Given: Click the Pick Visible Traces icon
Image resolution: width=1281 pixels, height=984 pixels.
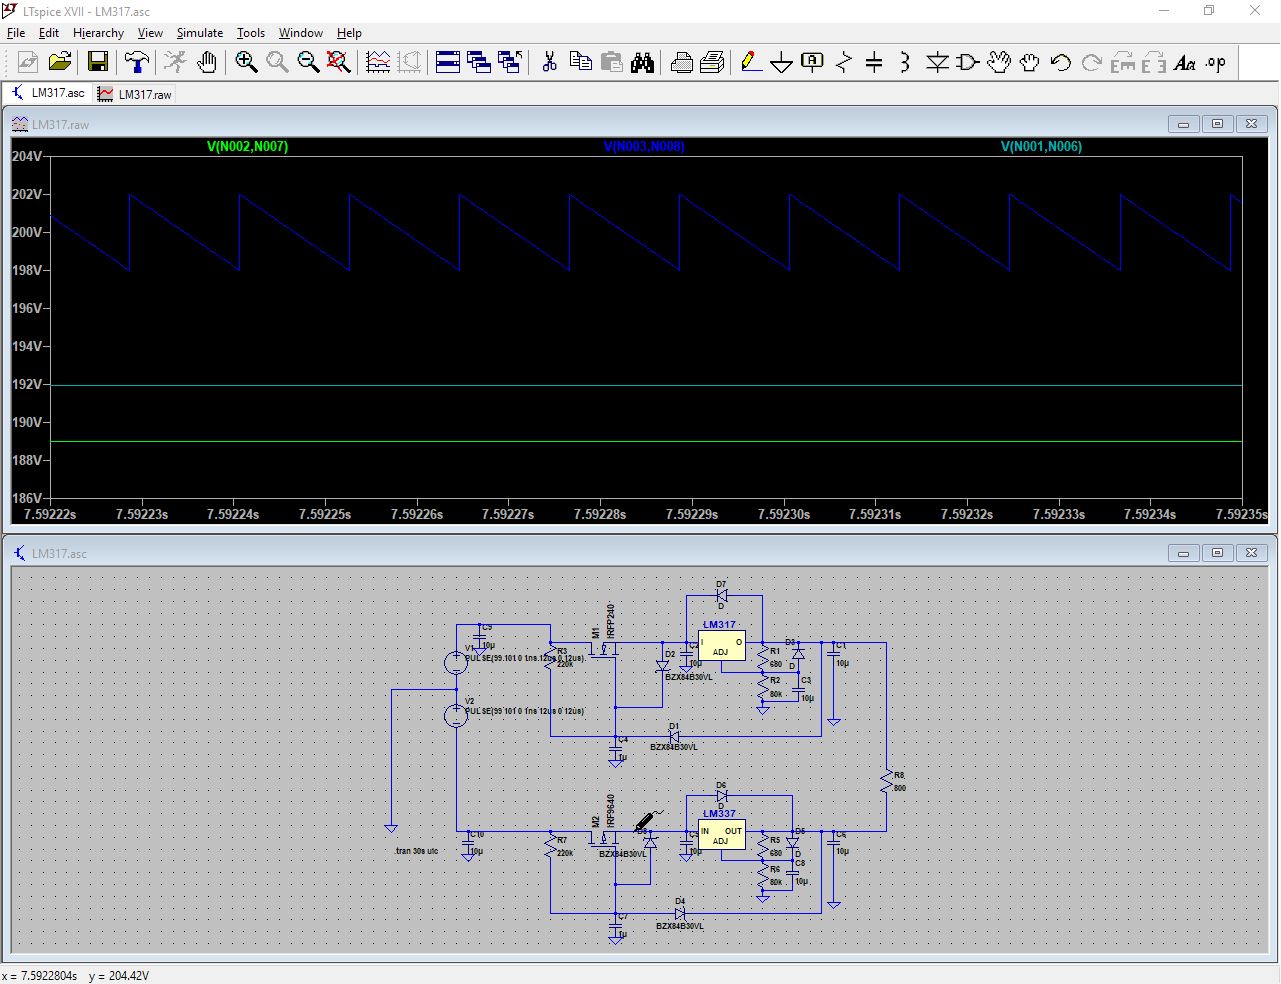Looking at the screenshot, I should click(378, 63).
